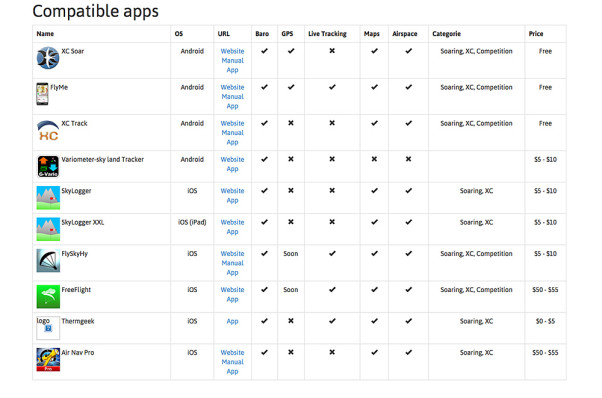Click the Thermgeek price $0 - $5
Viewport: 602px width, 398px height.
545,321
